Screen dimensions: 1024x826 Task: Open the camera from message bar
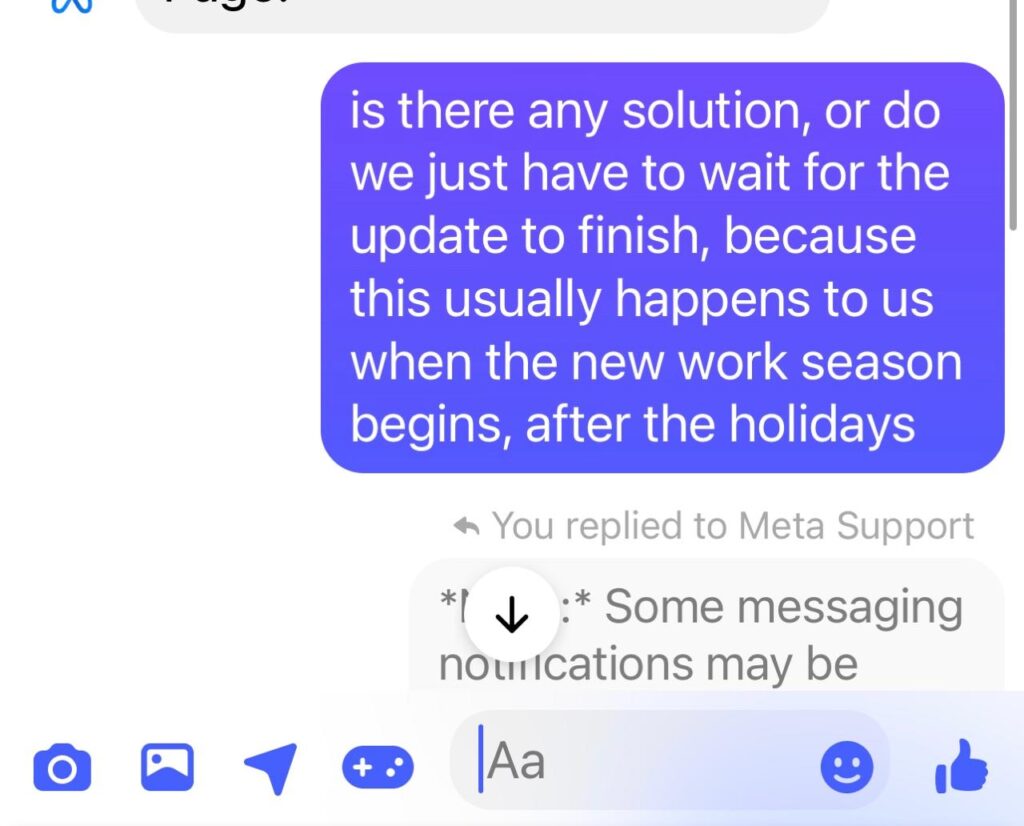pos(62,767)
